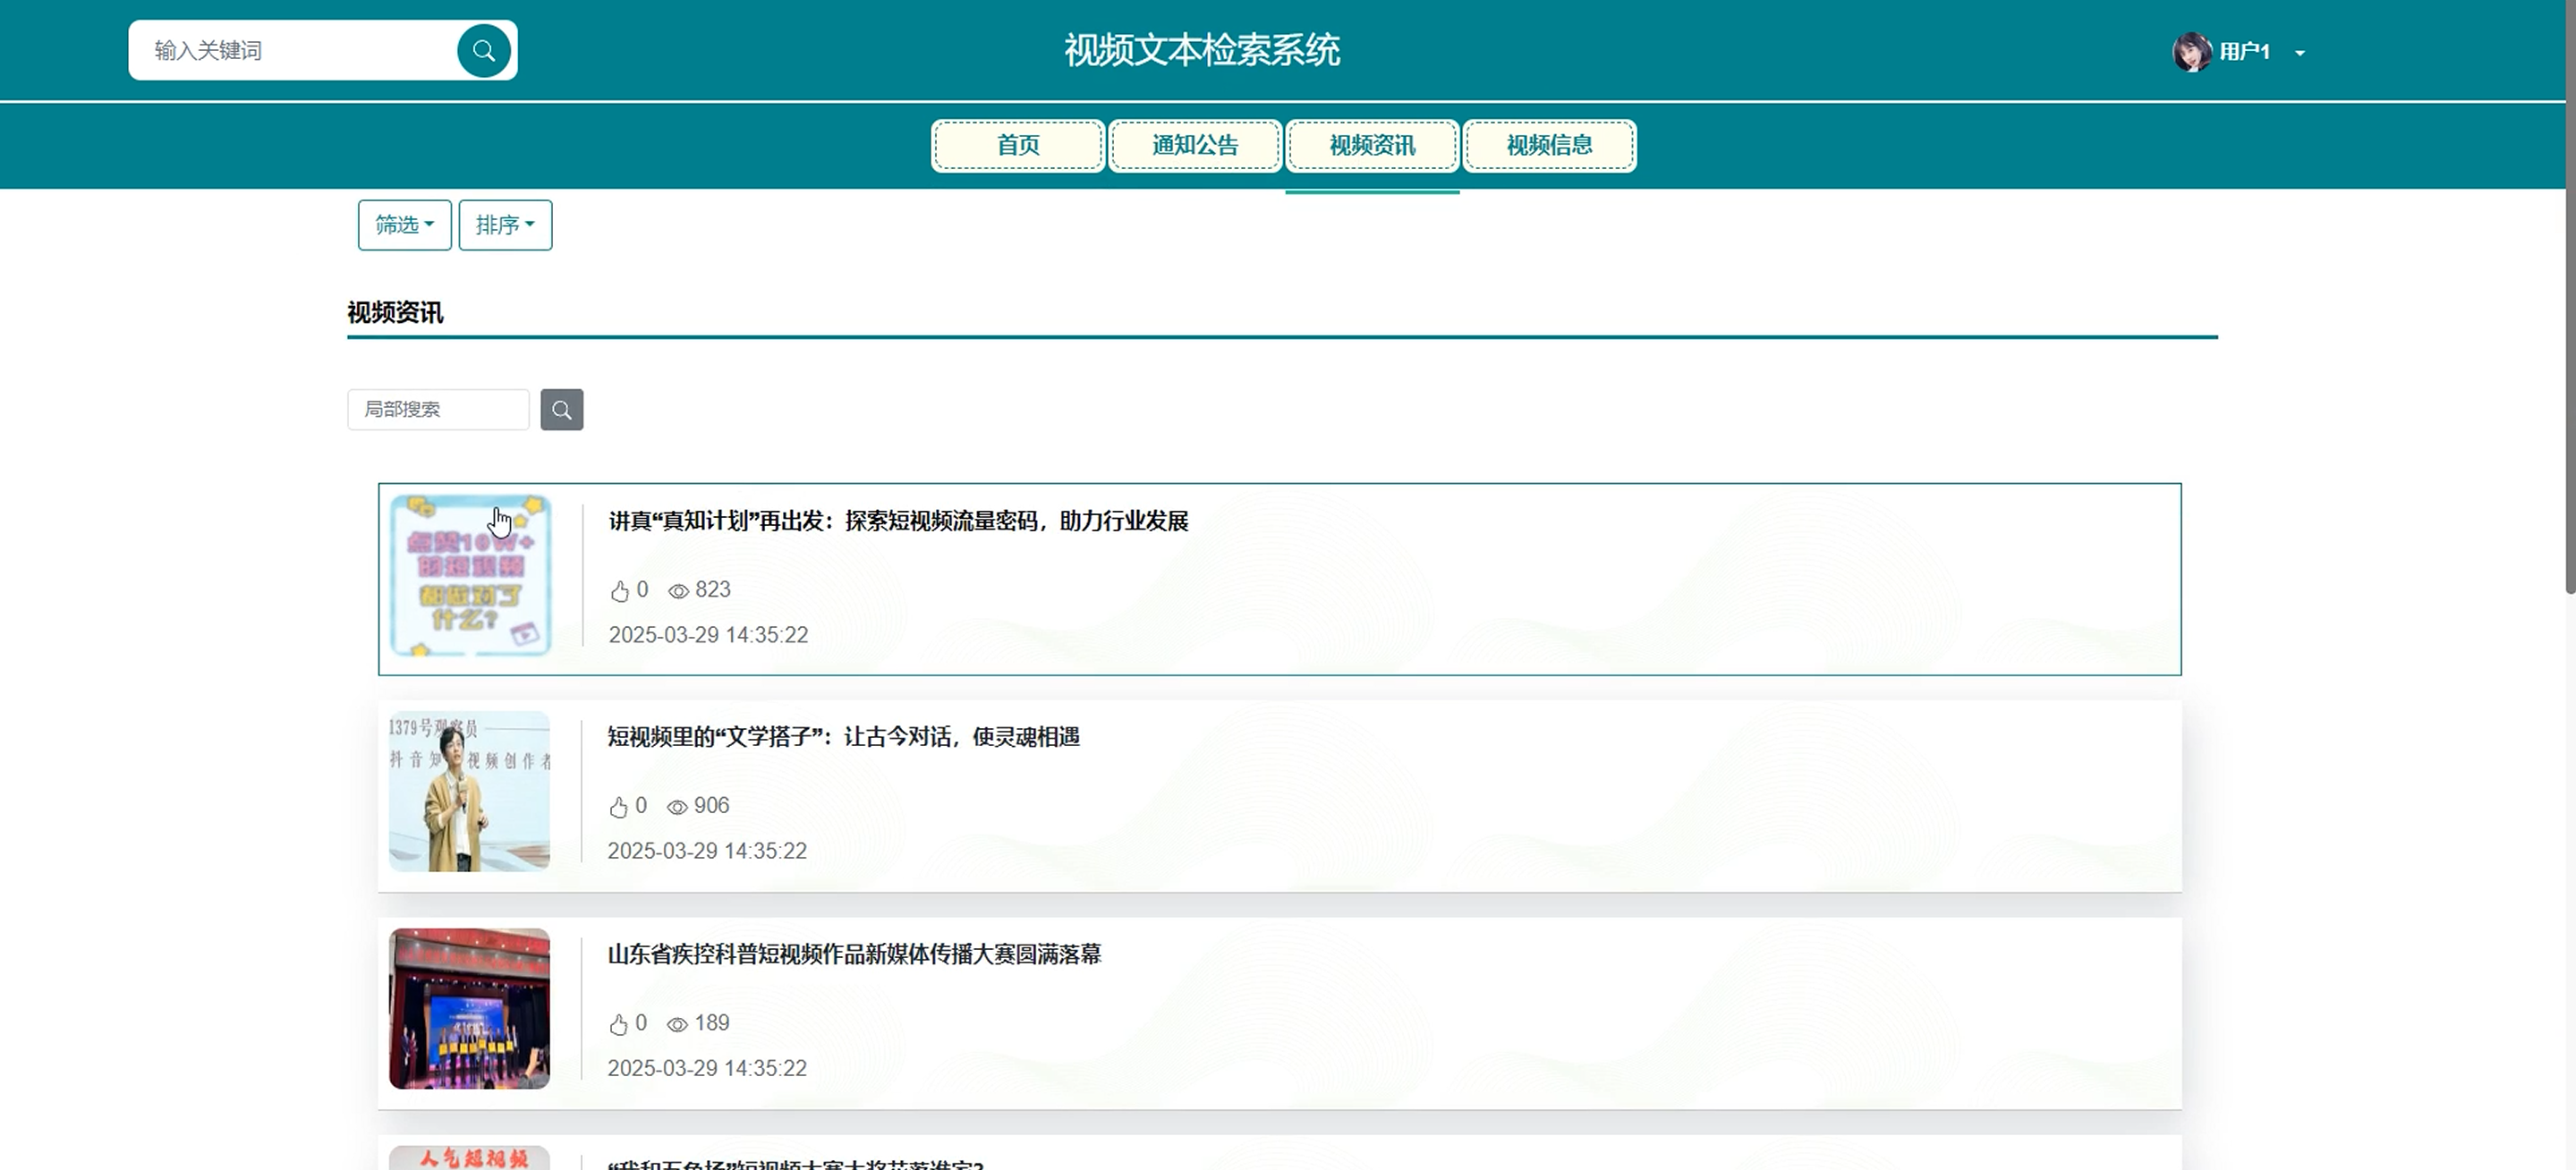Click thumbs-up icon on first news item
This screenshot has width=2576, height=1170.
point(620,591)
